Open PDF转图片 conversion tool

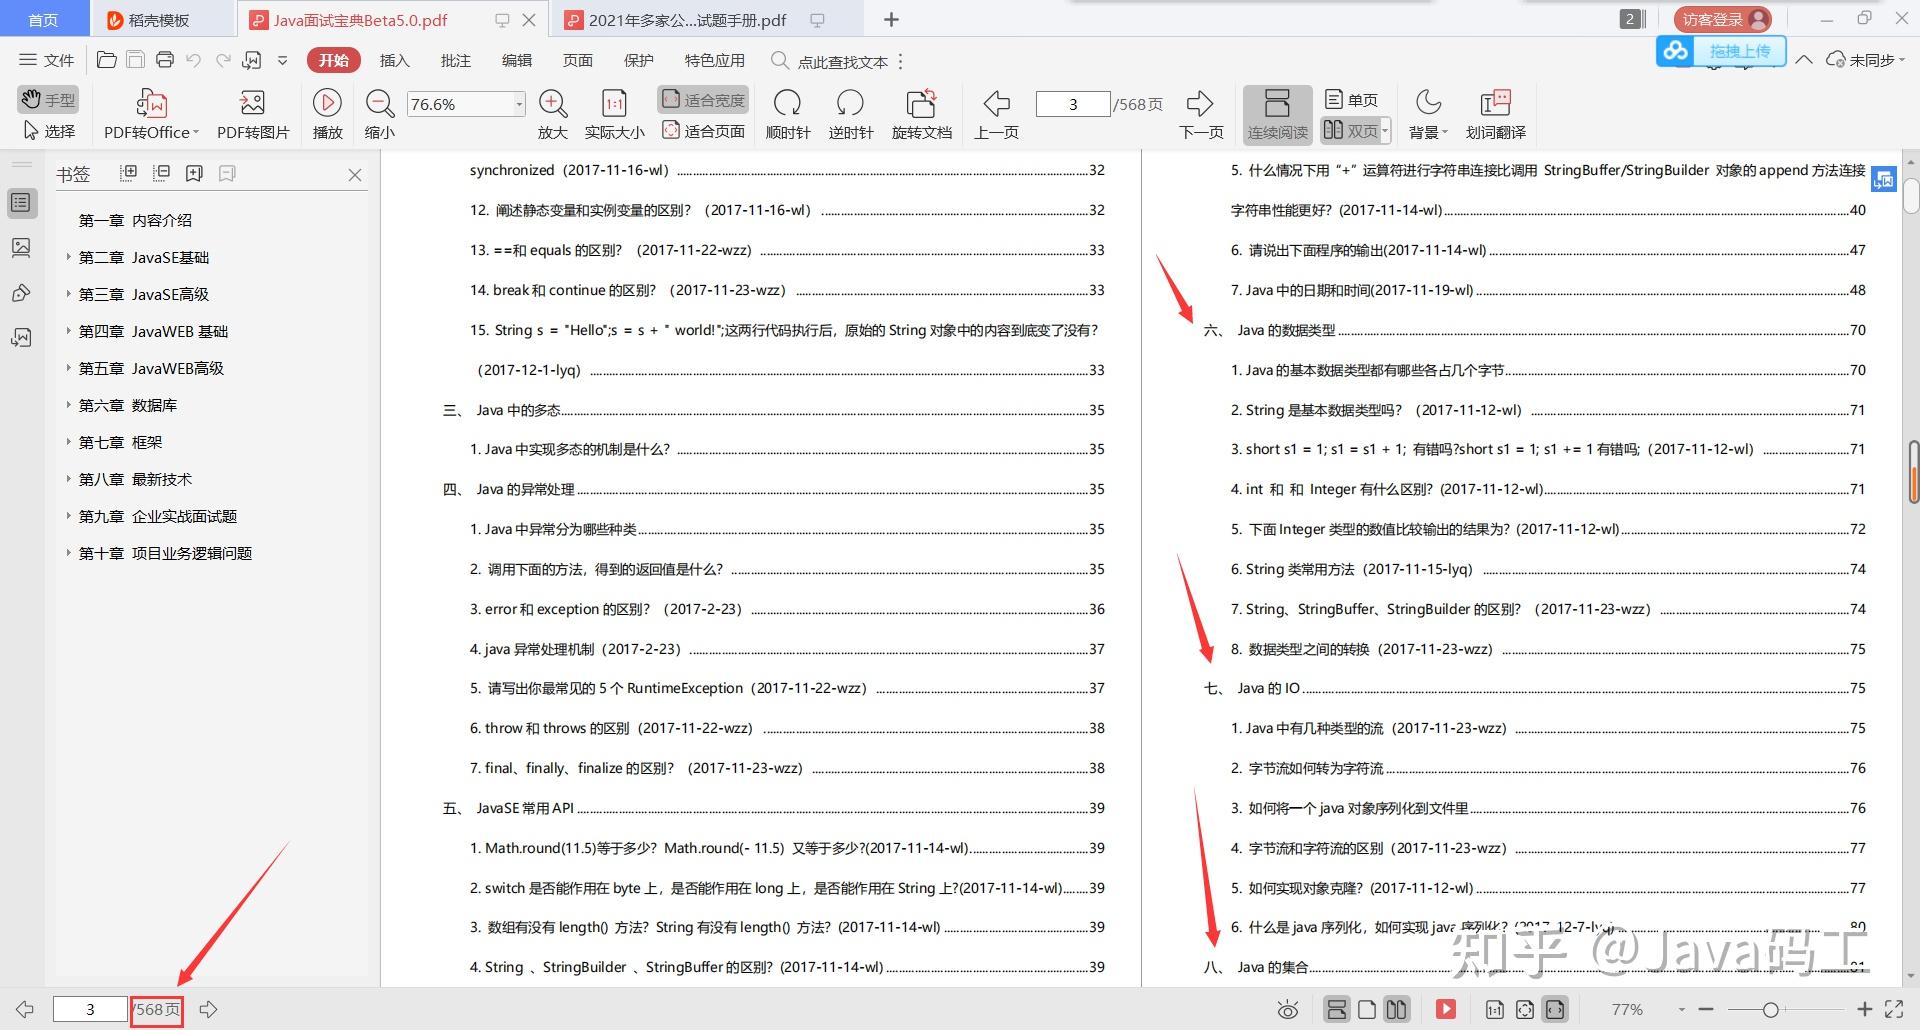point(252,113)
